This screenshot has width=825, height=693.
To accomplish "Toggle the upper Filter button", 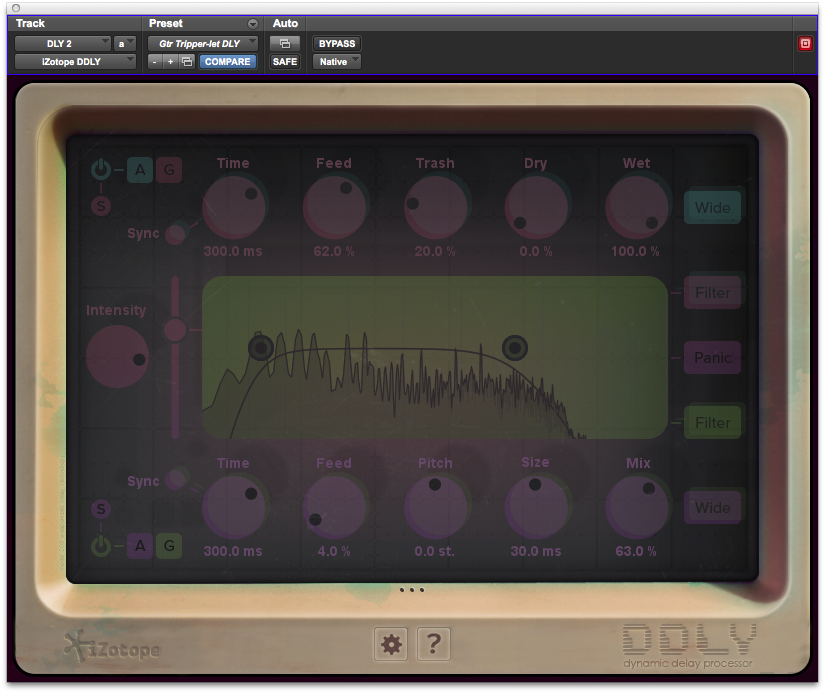I will point(712,293).
